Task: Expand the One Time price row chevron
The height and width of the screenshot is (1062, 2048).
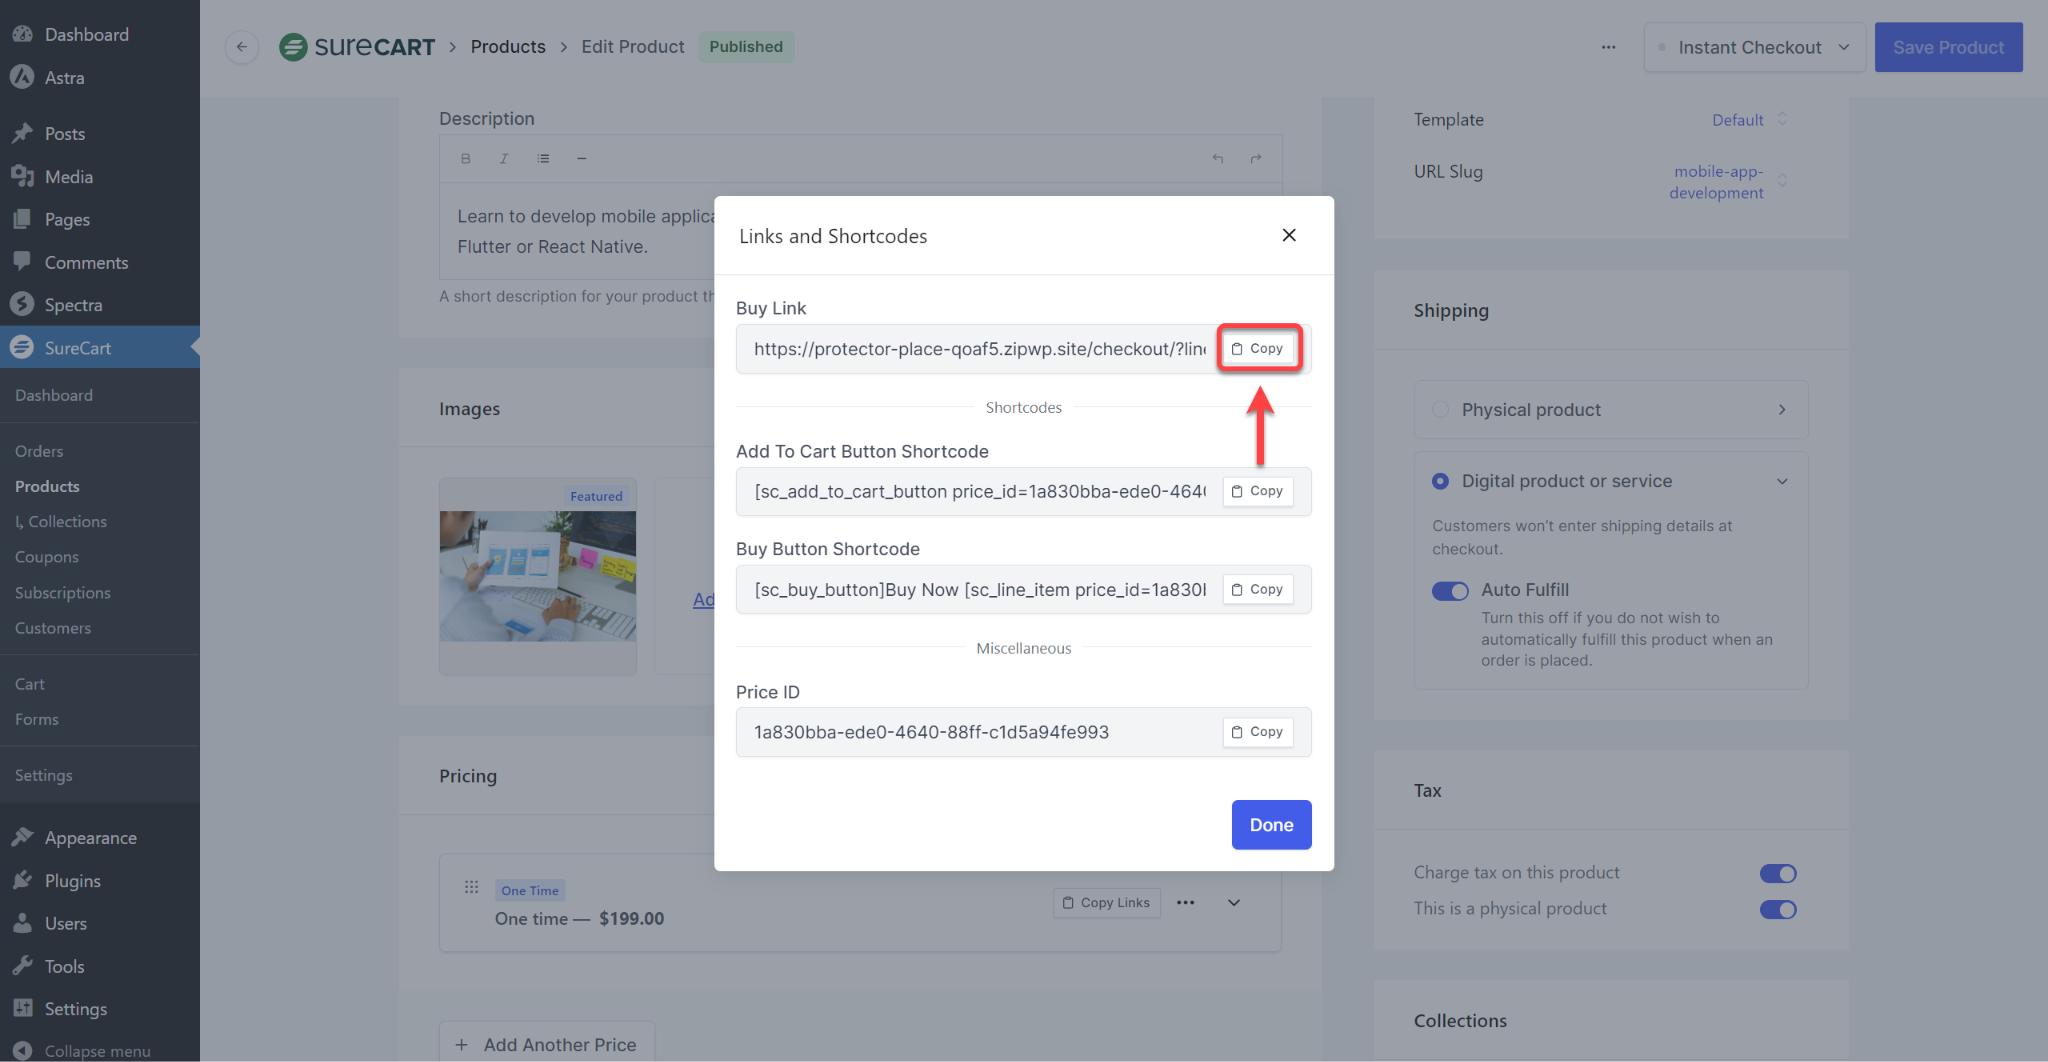Action: pyautogui.click(x=1232, y=902)
